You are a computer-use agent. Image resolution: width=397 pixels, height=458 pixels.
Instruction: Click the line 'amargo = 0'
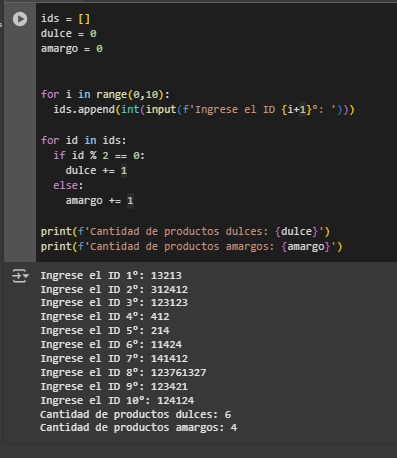click(x=72, y=49)
